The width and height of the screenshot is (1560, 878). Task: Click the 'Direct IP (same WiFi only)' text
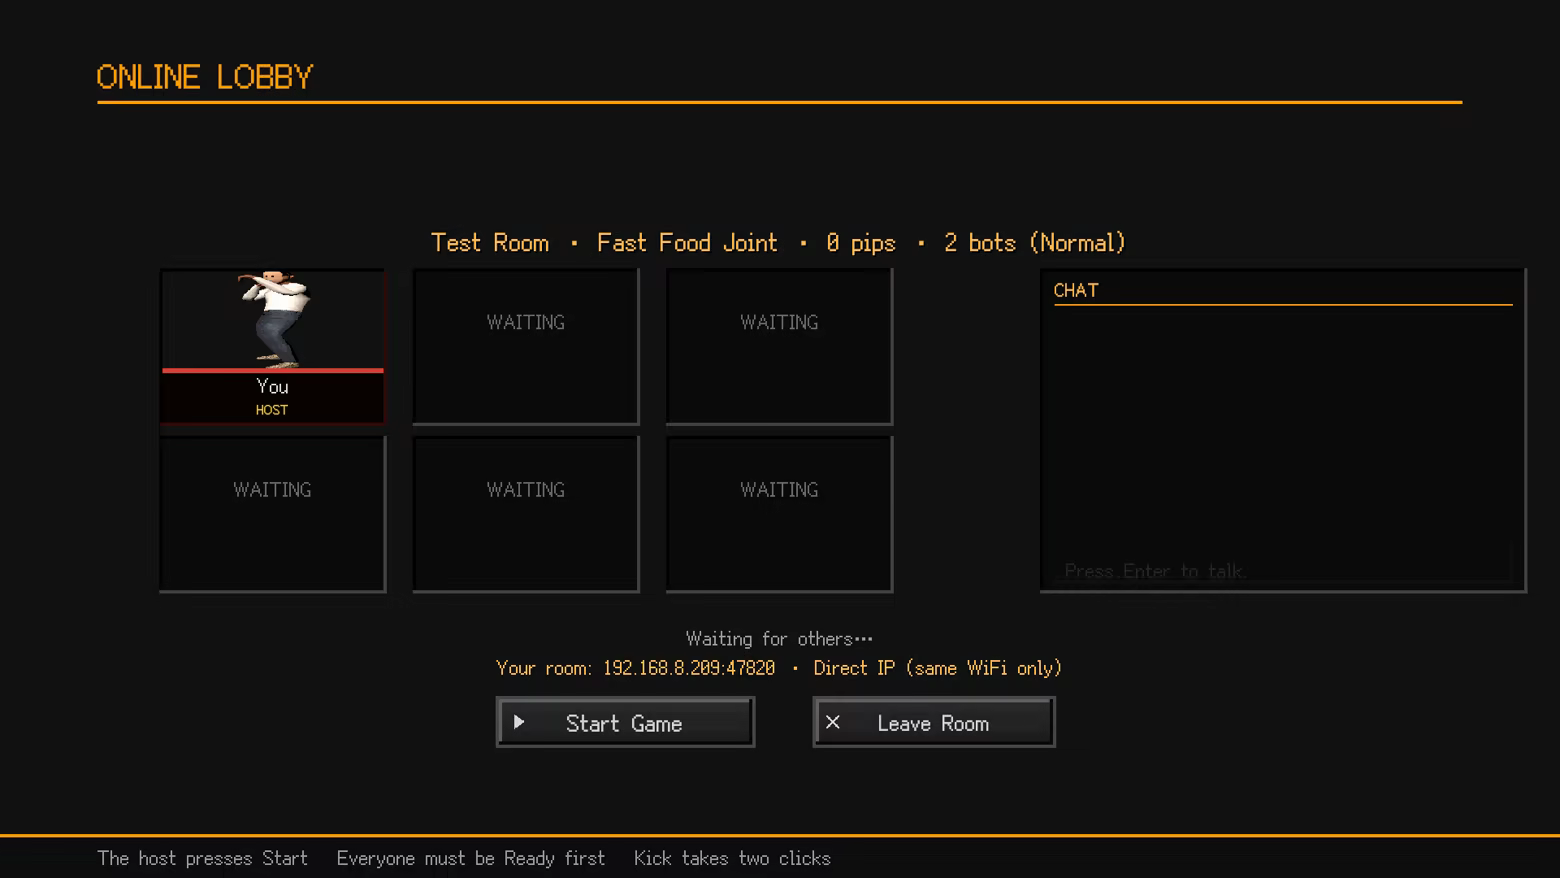[937, 668]
